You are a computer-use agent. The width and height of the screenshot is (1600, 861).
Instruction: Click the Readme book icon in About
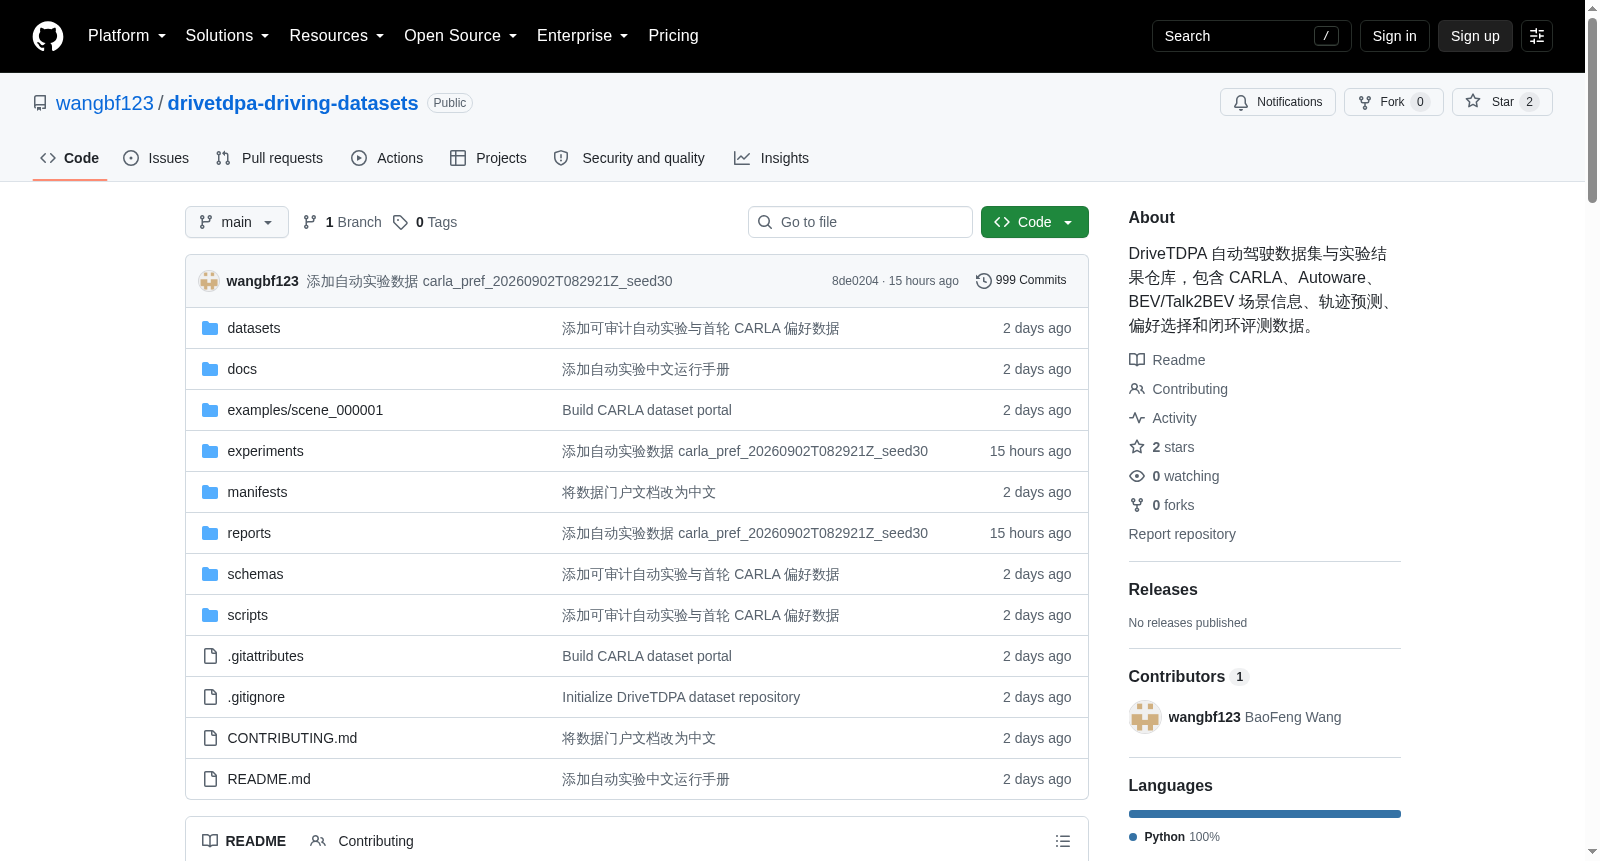[x=1137, y=360]
